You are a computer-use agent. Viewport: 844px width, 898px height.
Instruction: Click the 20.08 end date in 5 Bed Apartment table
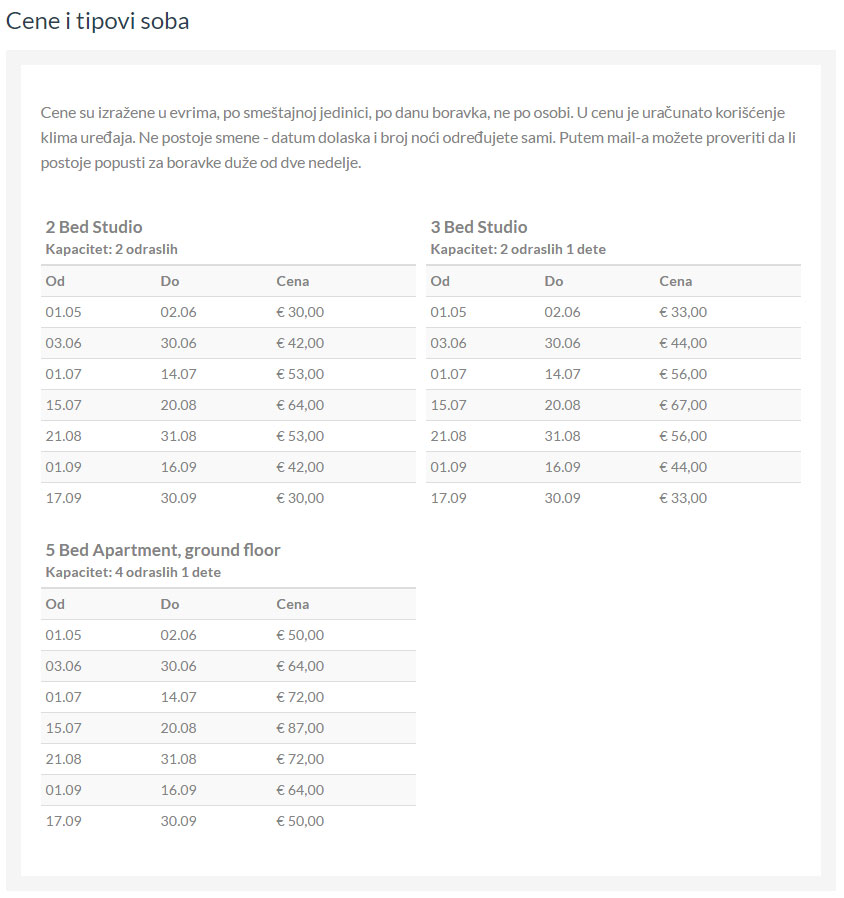coord(178,728)
